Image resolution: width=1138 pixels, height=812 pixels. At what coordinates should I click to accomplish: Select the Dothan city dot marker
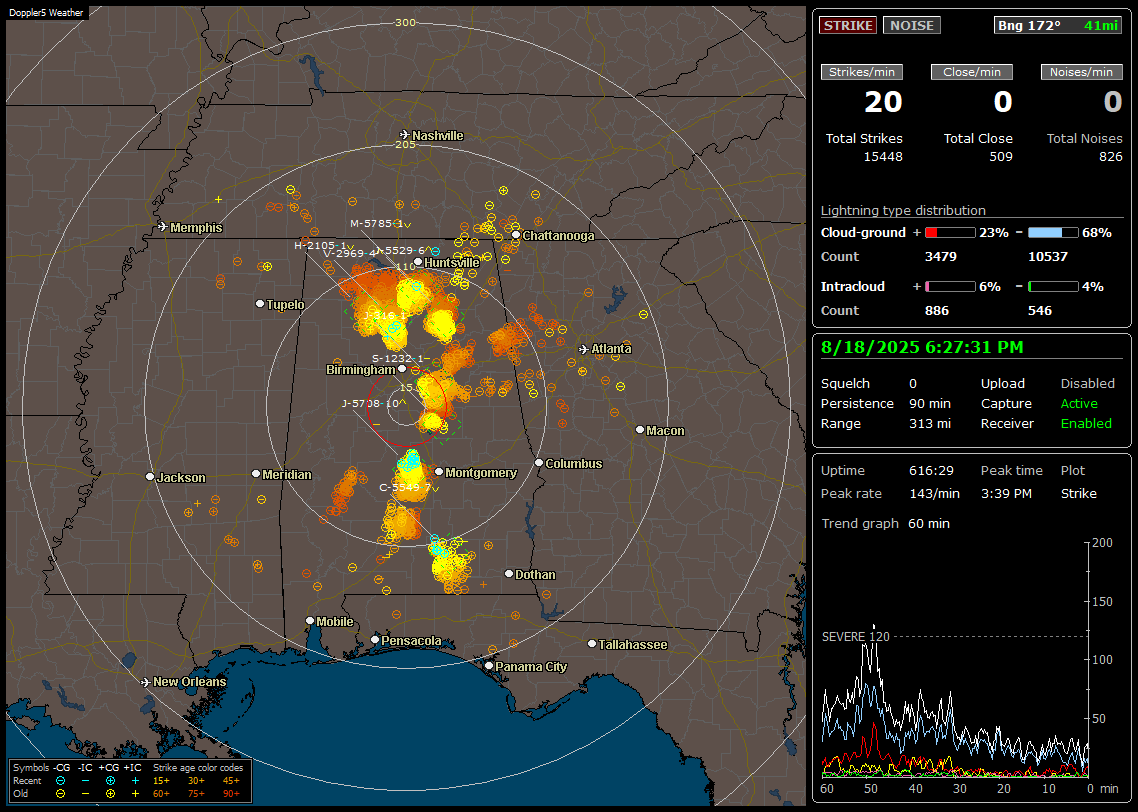[x=509, y=573]
